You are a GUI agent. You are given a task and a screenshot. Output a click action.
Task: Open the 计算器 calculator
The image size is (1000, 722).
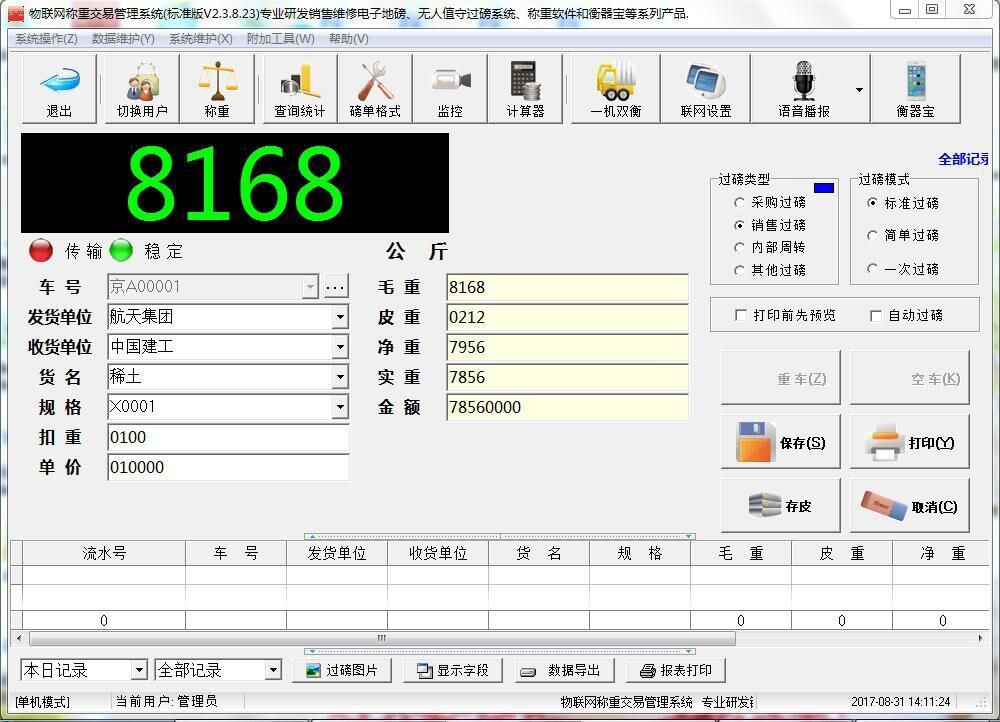tap(527, 88)
